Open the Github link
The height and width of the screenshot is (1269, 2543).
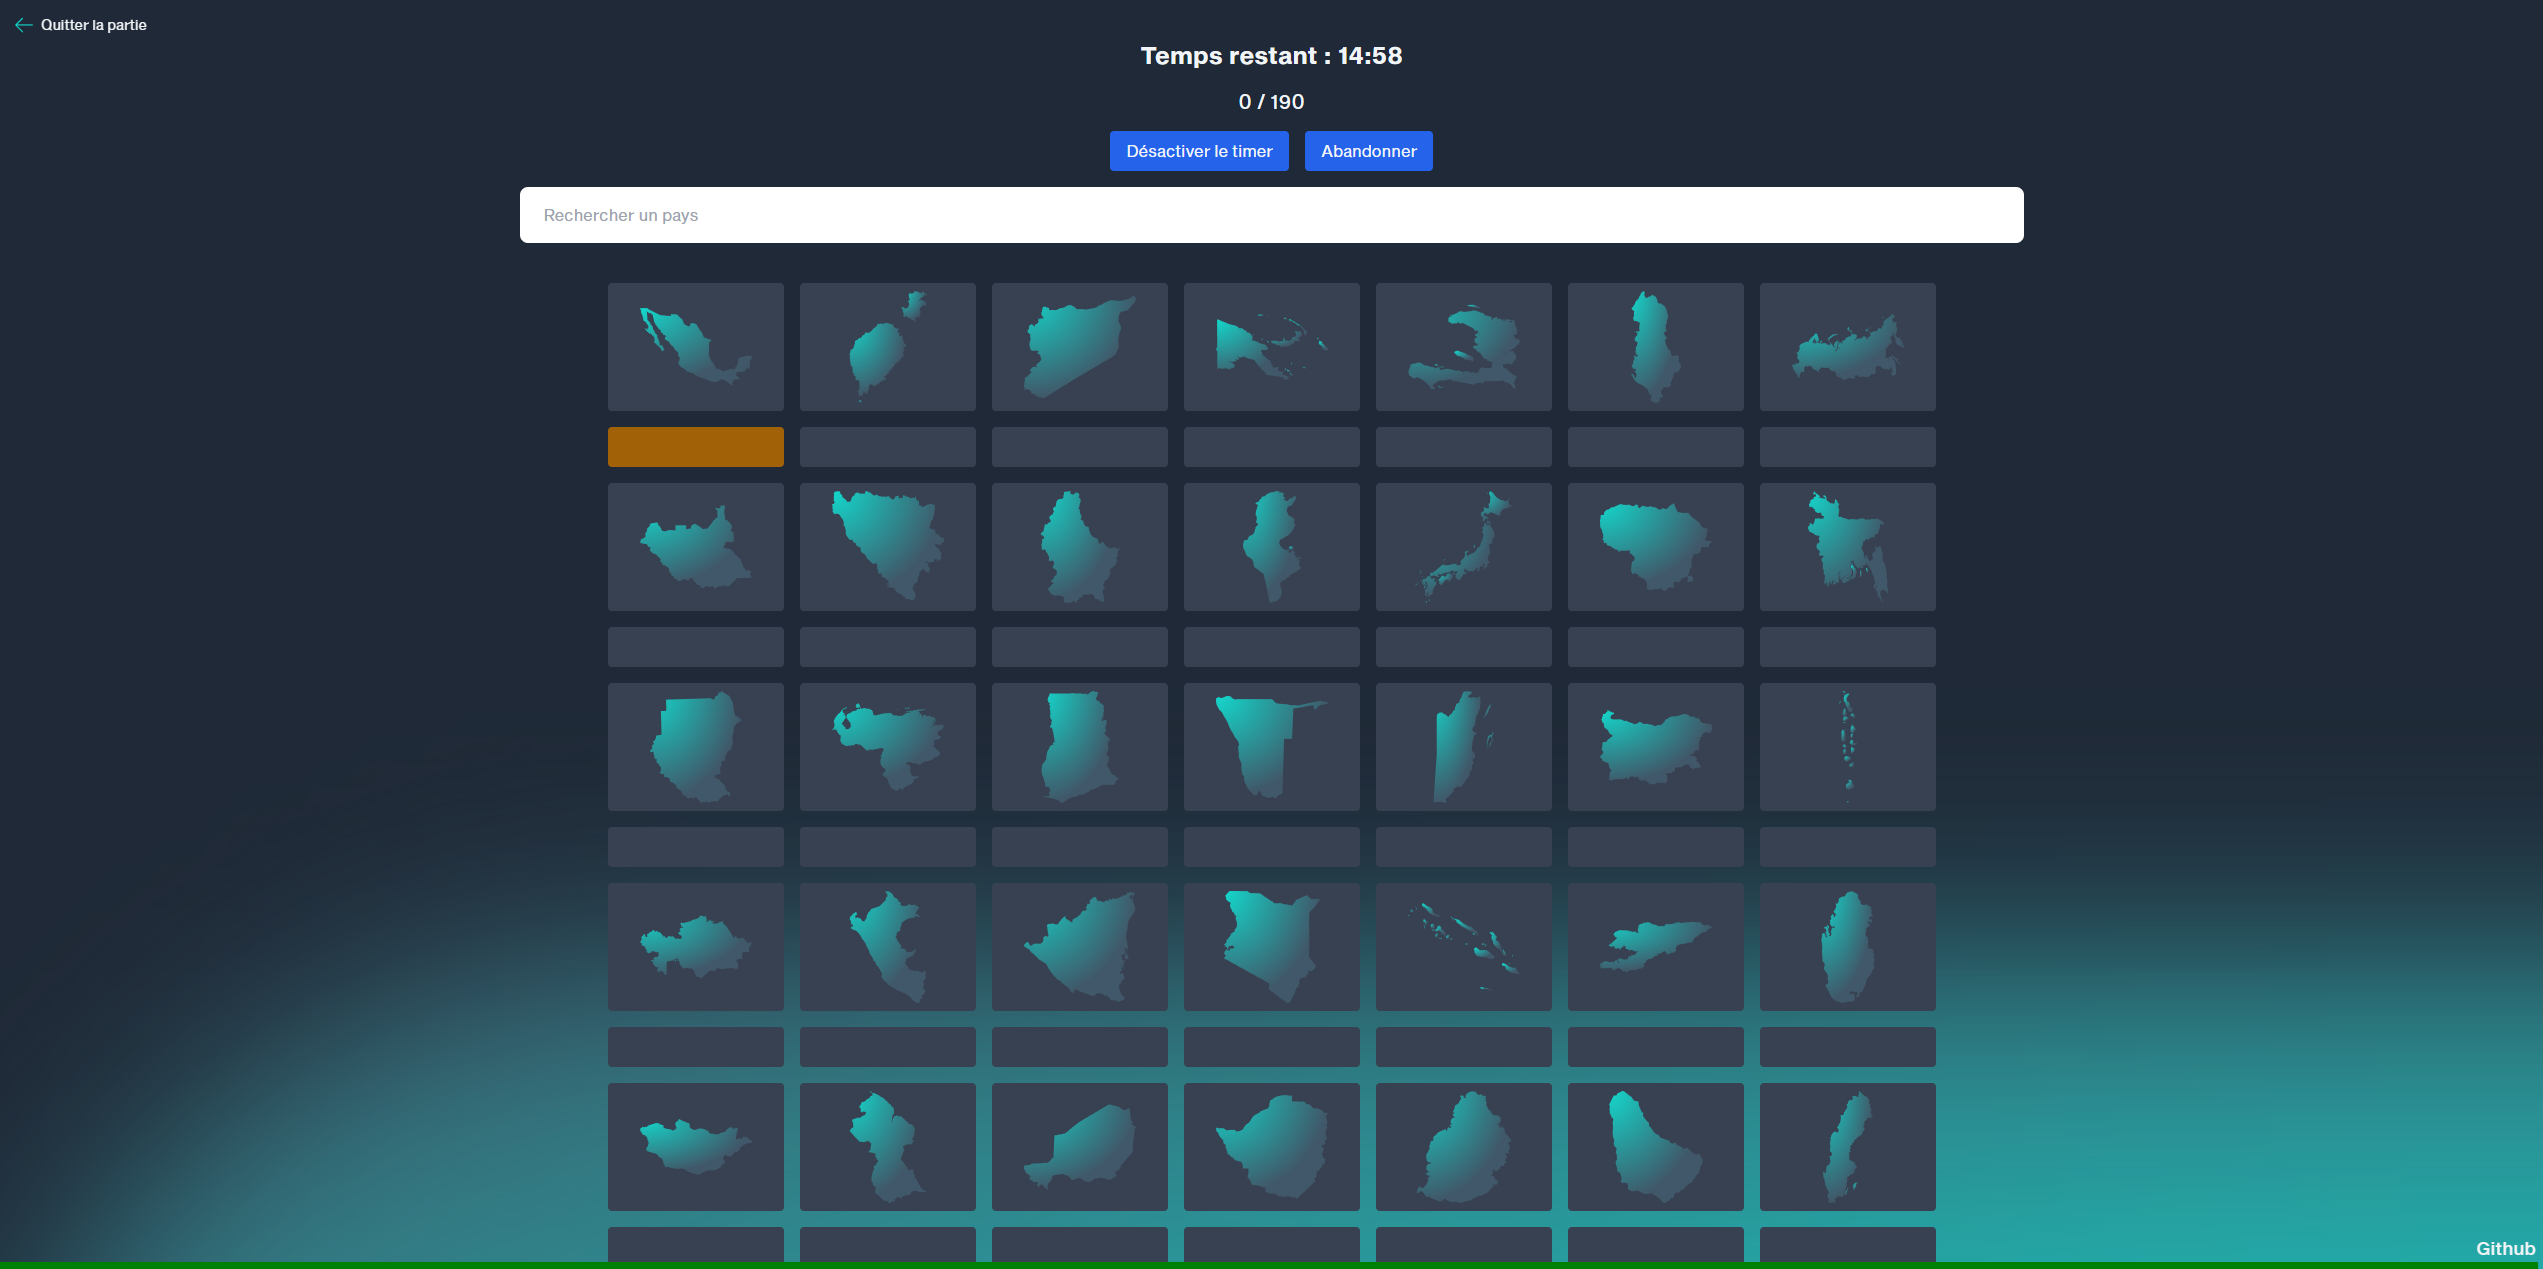2505,1248
